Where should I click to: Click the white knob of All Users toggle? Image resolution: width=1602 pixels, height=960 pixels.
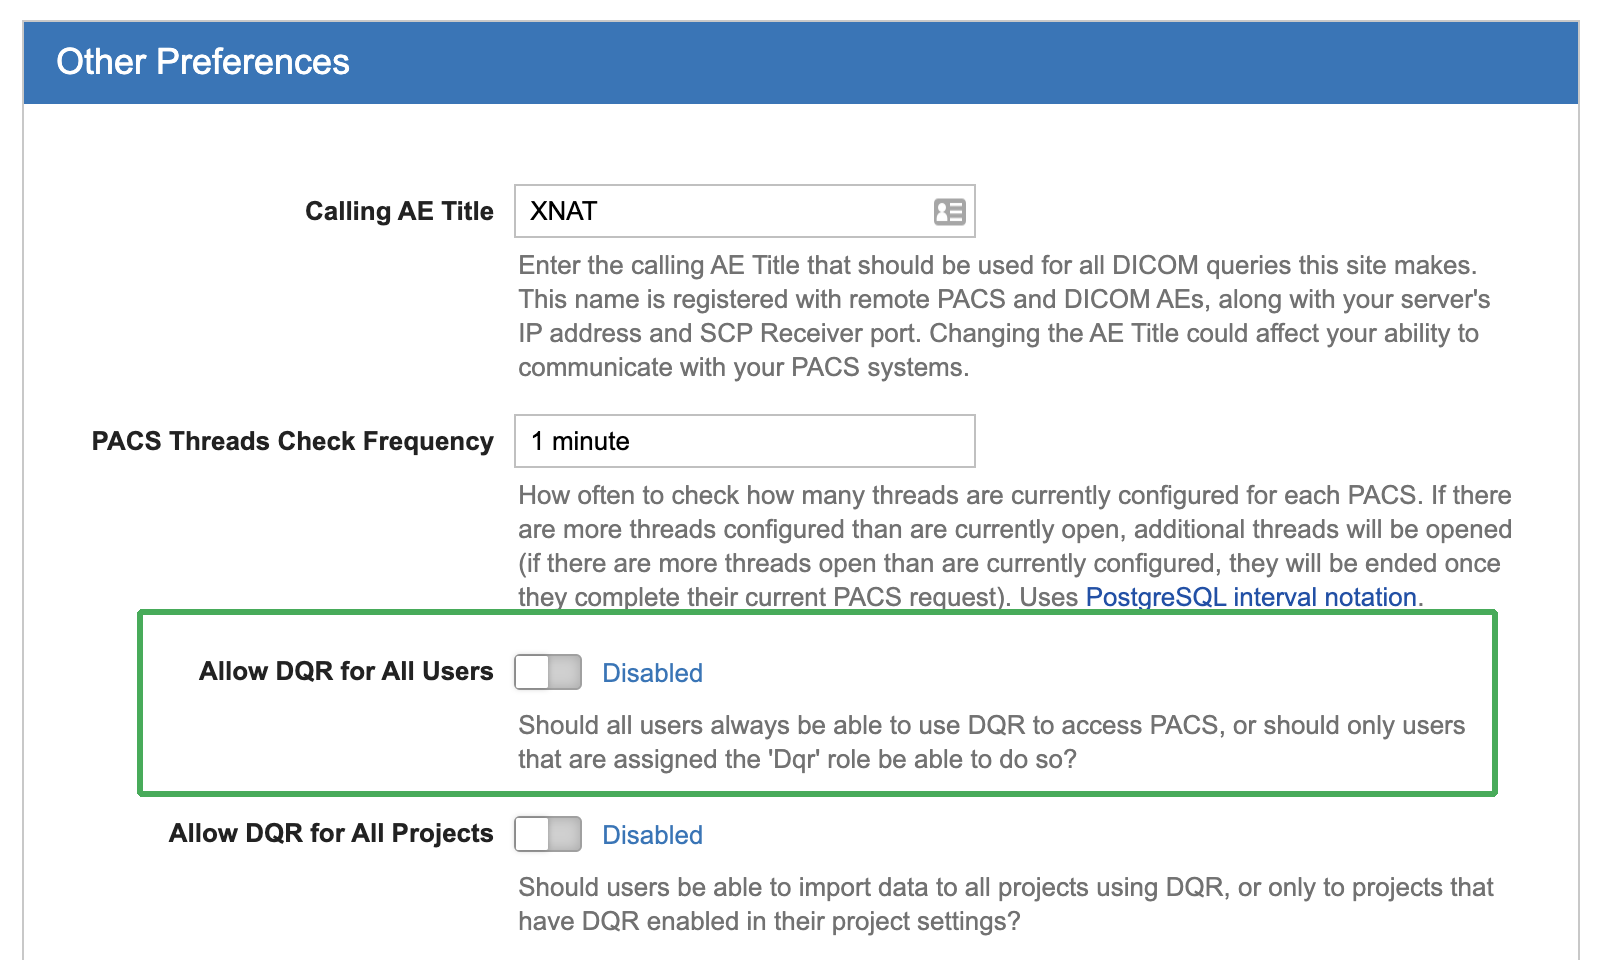point(533,672)
